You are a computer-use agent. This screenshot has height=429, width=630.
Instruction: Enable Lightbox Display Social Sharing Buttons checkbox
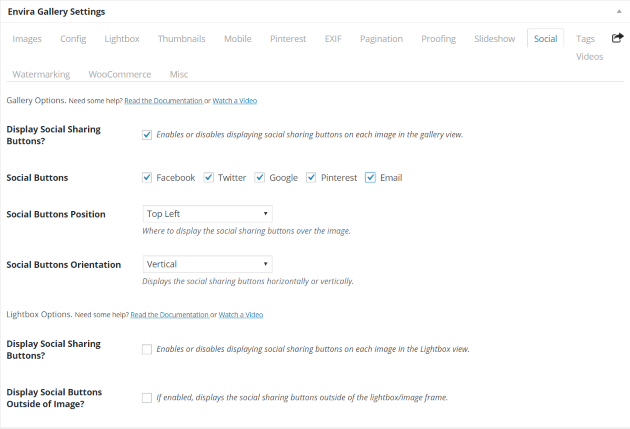pos(147,349)
